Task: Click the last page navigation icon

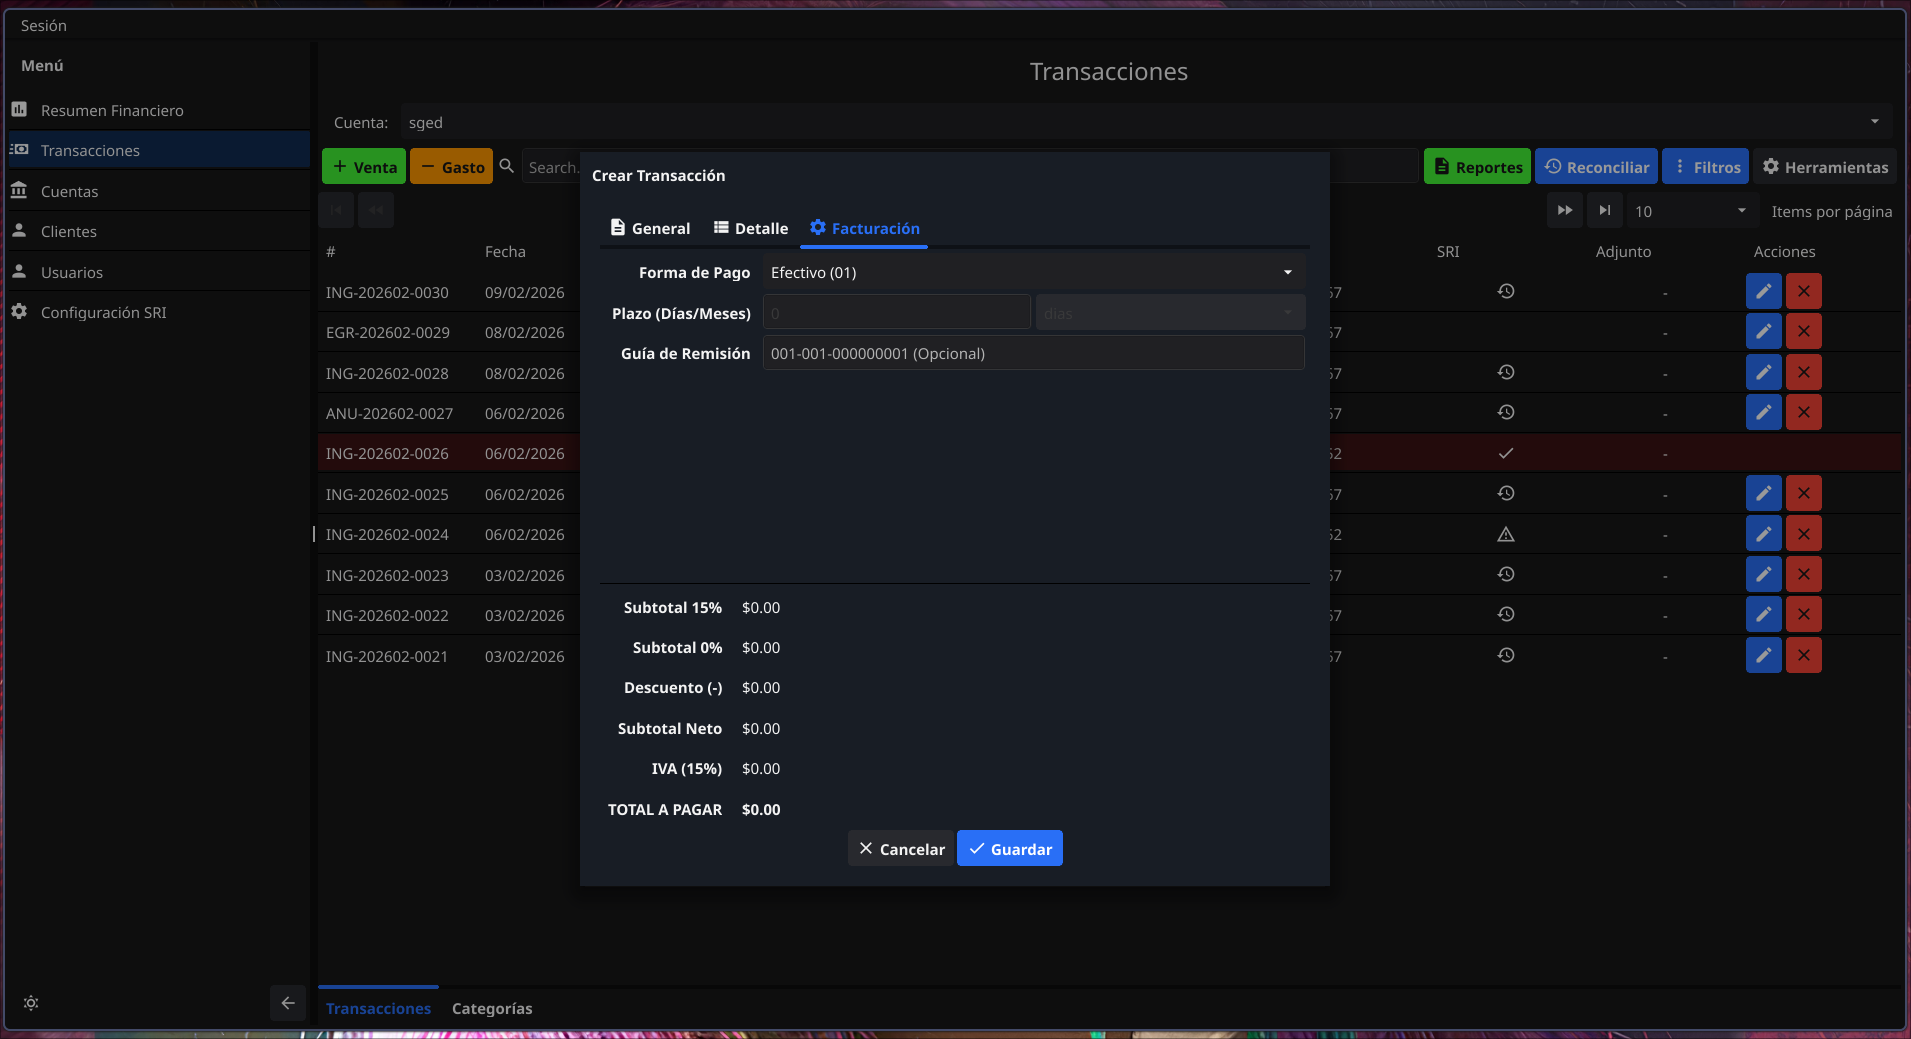Action: coord(1604,211)
